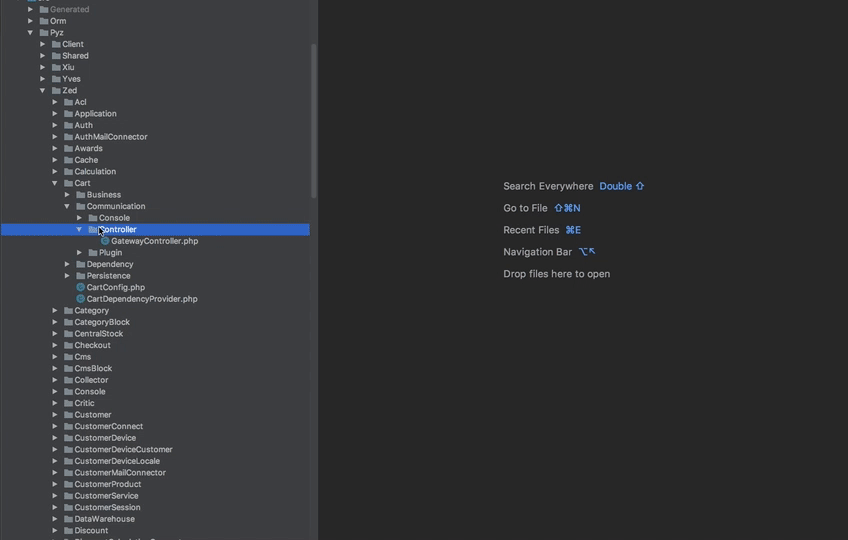Click the Acl folder icon

coord(68,102)
